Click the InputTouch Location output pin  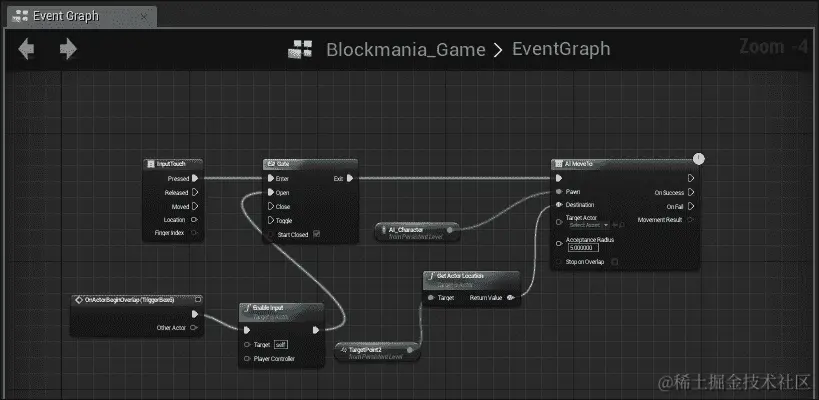click(194, 220)
